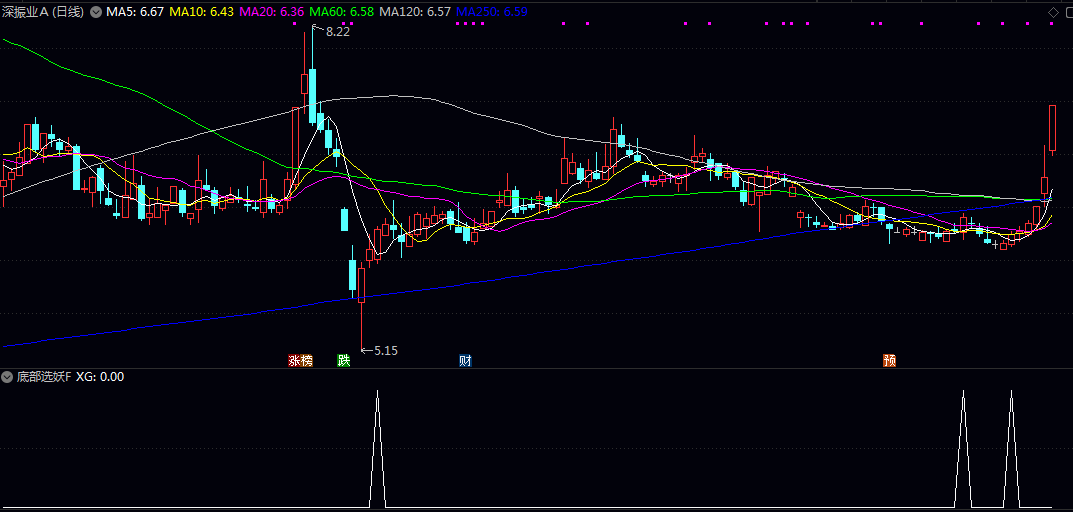Click the 5.15 lowest price label
1073x512 pixels.
coord(386,350)
